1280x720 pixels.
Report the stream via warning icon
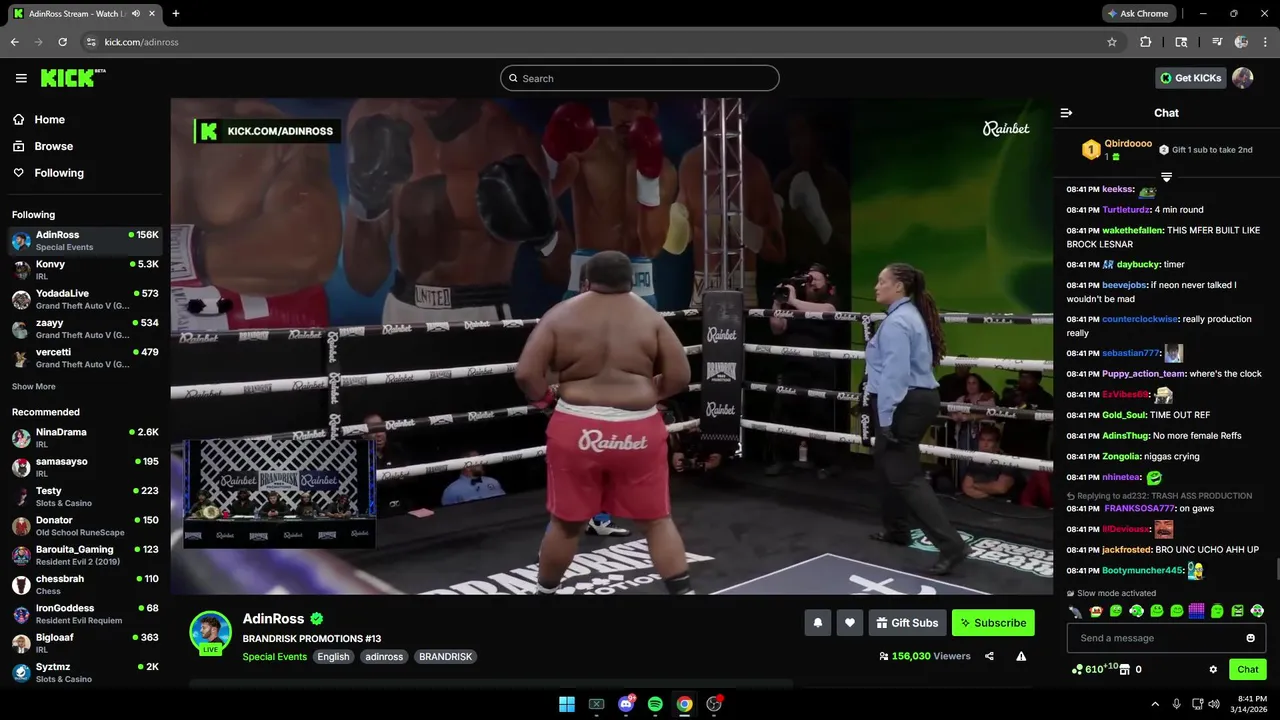click(1021, 656)
